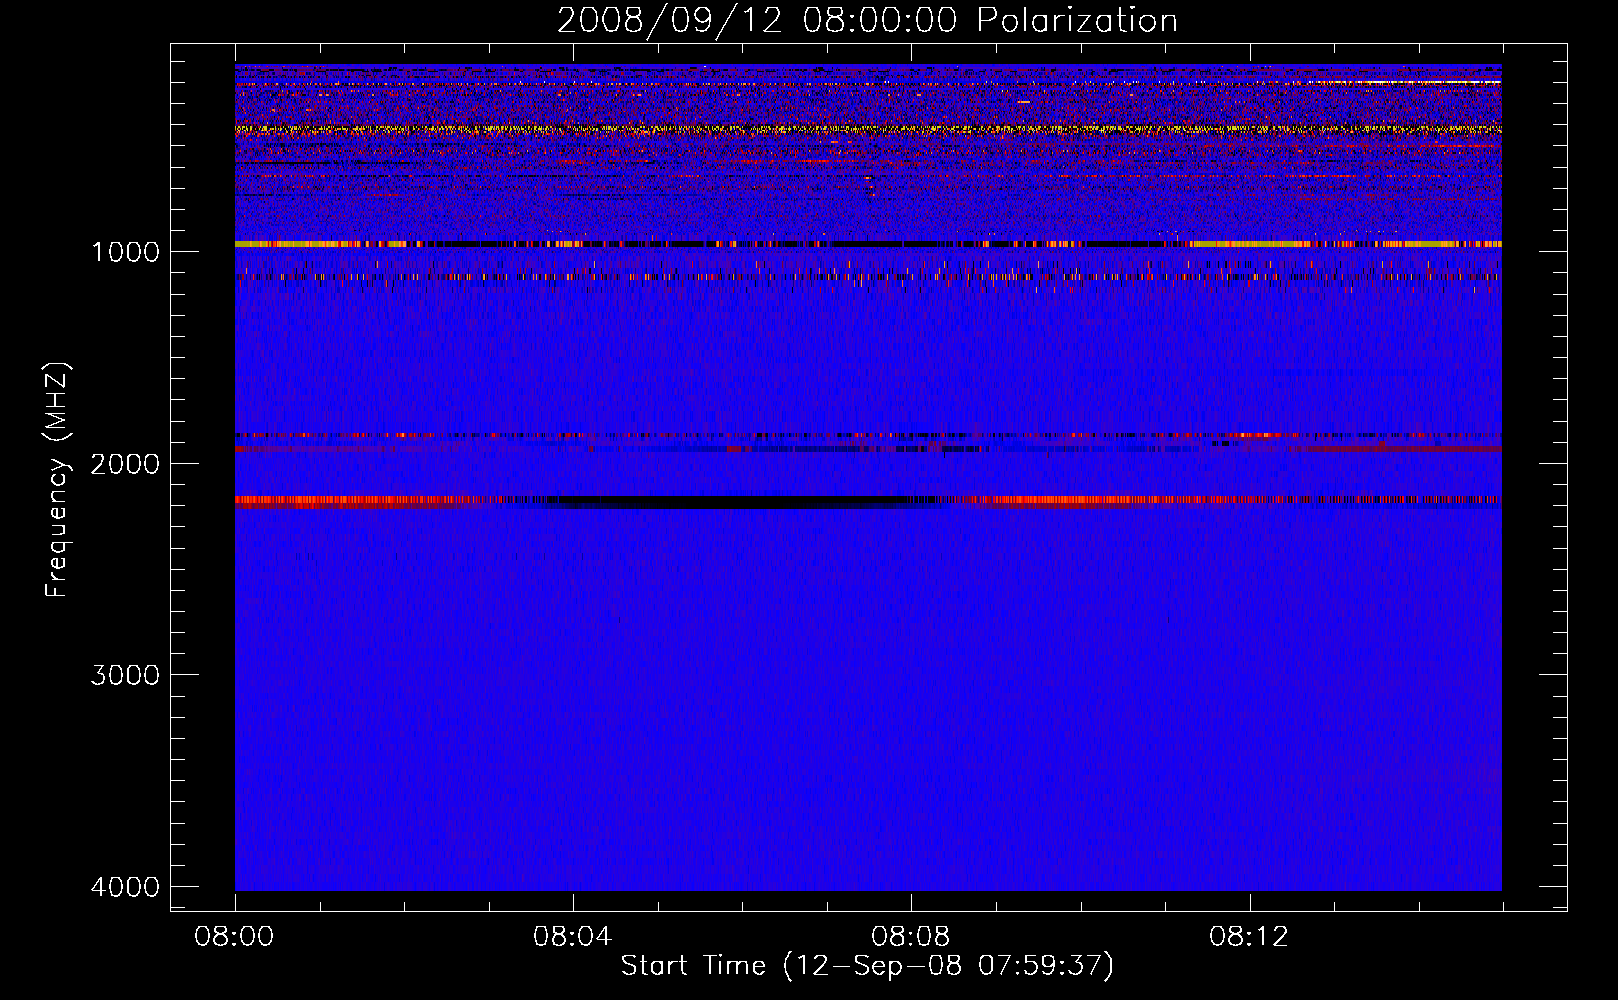The height and width of the screenshot is (1000, 1618).
Task: Click the 08:12 time tick label
Action: coord(1249,937)
